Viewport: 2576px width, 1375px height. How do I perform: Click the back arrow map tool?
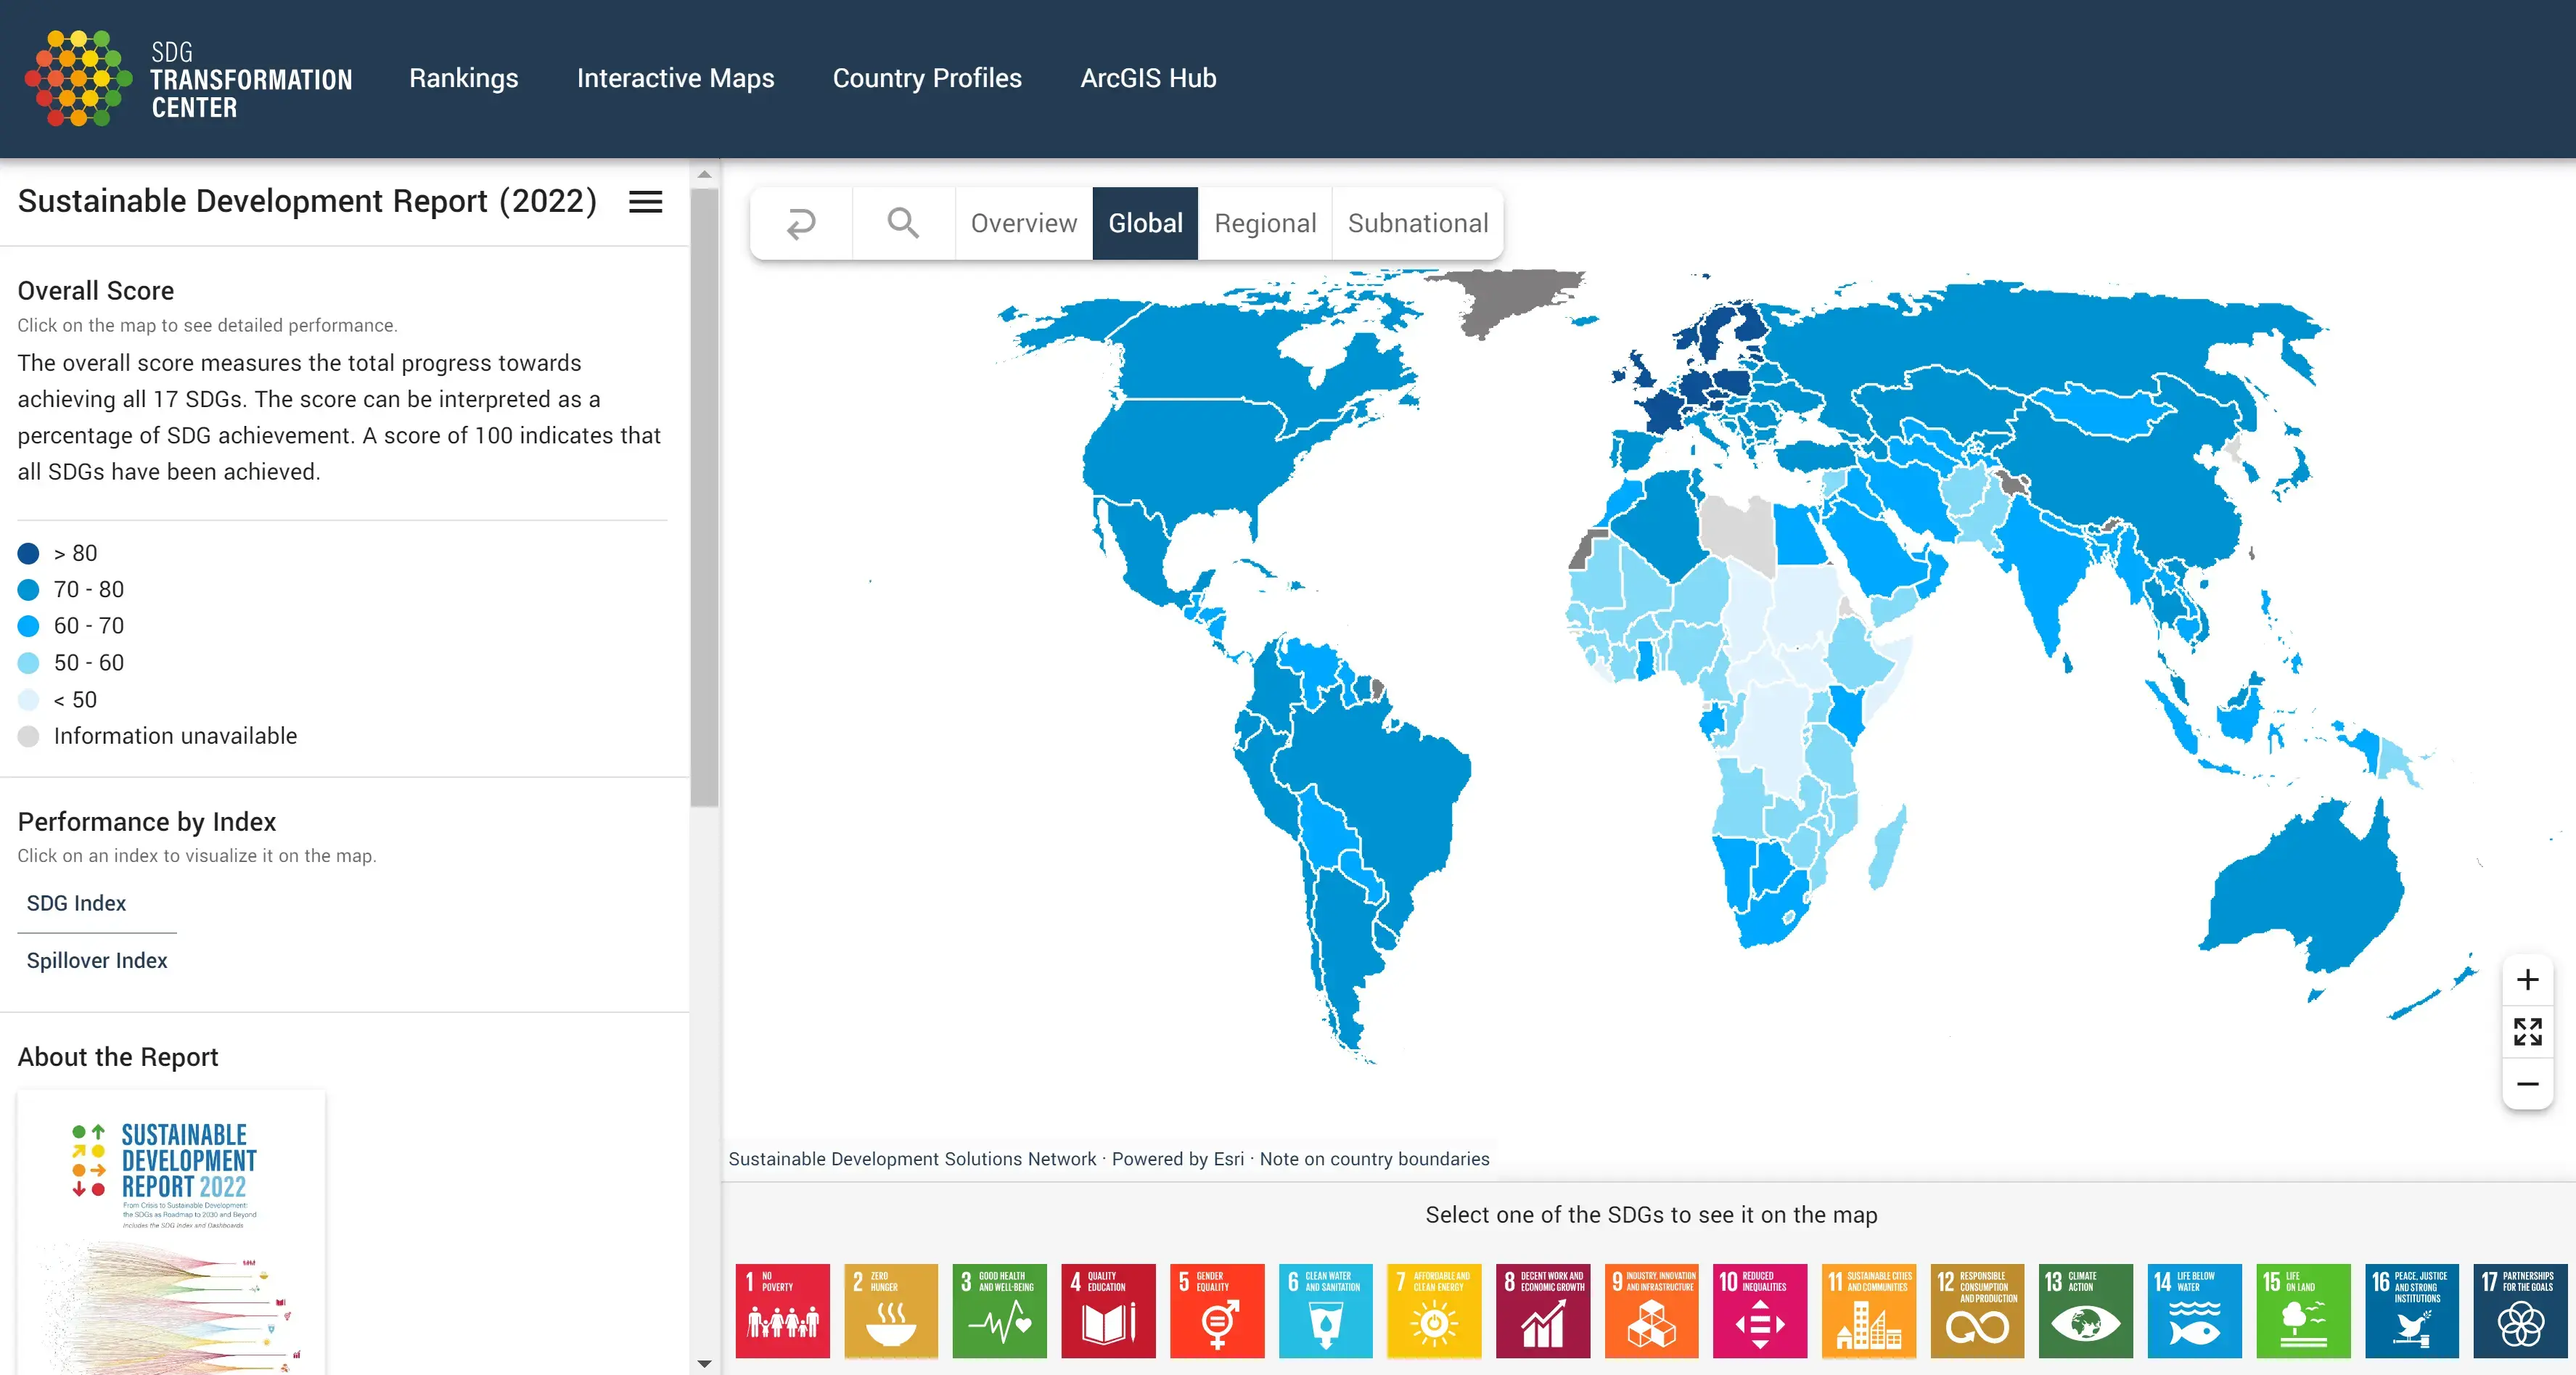[801, 223]
